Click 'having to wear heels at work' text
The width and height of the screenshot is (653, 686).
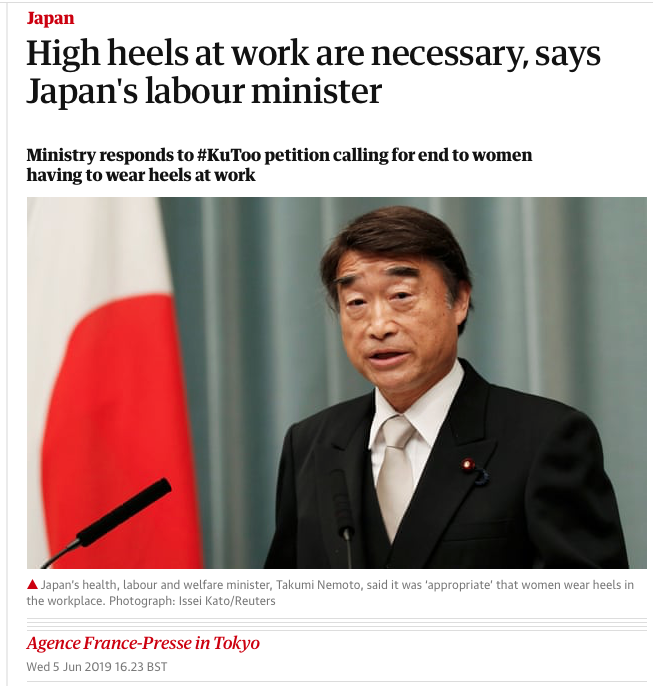pyautogui.click(x=141, y=175)
